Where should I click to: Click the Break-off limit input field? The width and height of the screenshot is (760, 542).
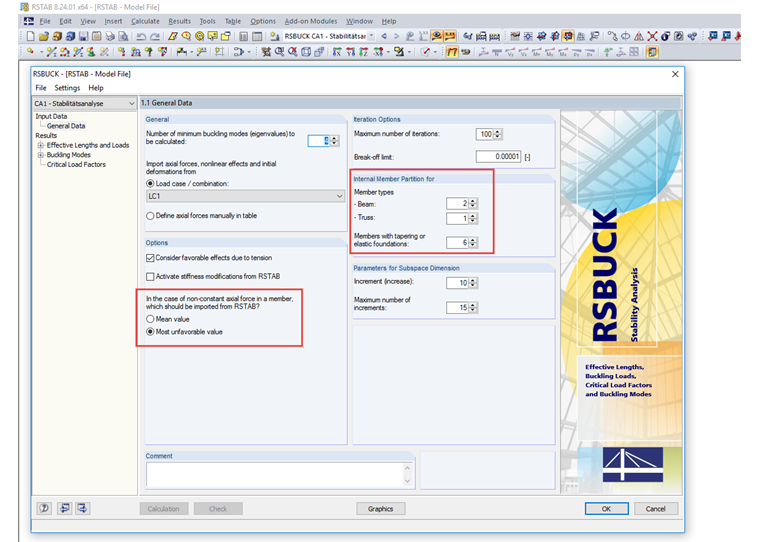pos(498,157)
